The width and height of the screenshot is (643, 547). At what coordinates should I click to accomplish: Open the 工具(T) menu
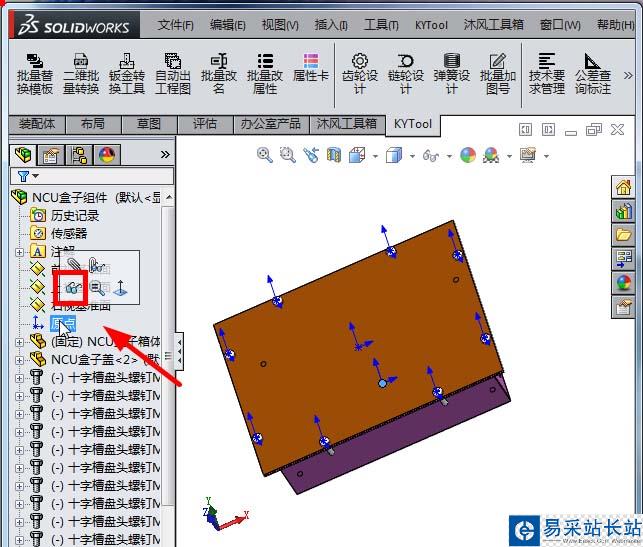(381, 25)
